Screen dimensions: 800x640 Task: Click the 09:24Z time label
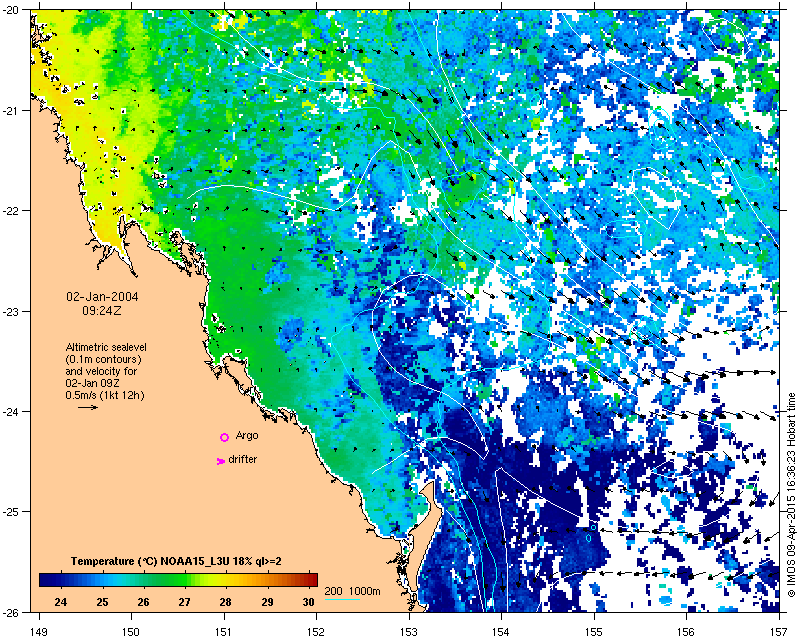pyautogui.click(x=102, y=310)
